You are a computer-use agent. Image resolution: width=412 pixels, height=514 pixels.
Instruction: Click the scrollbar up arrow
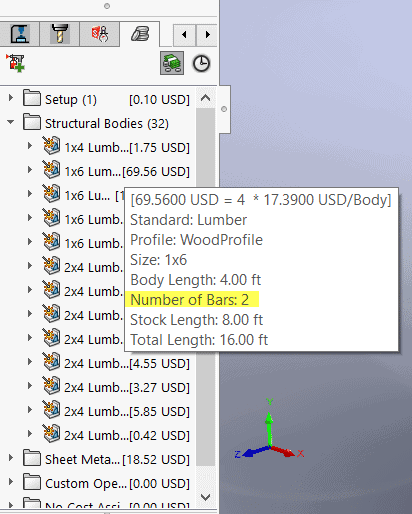(206, 98)
